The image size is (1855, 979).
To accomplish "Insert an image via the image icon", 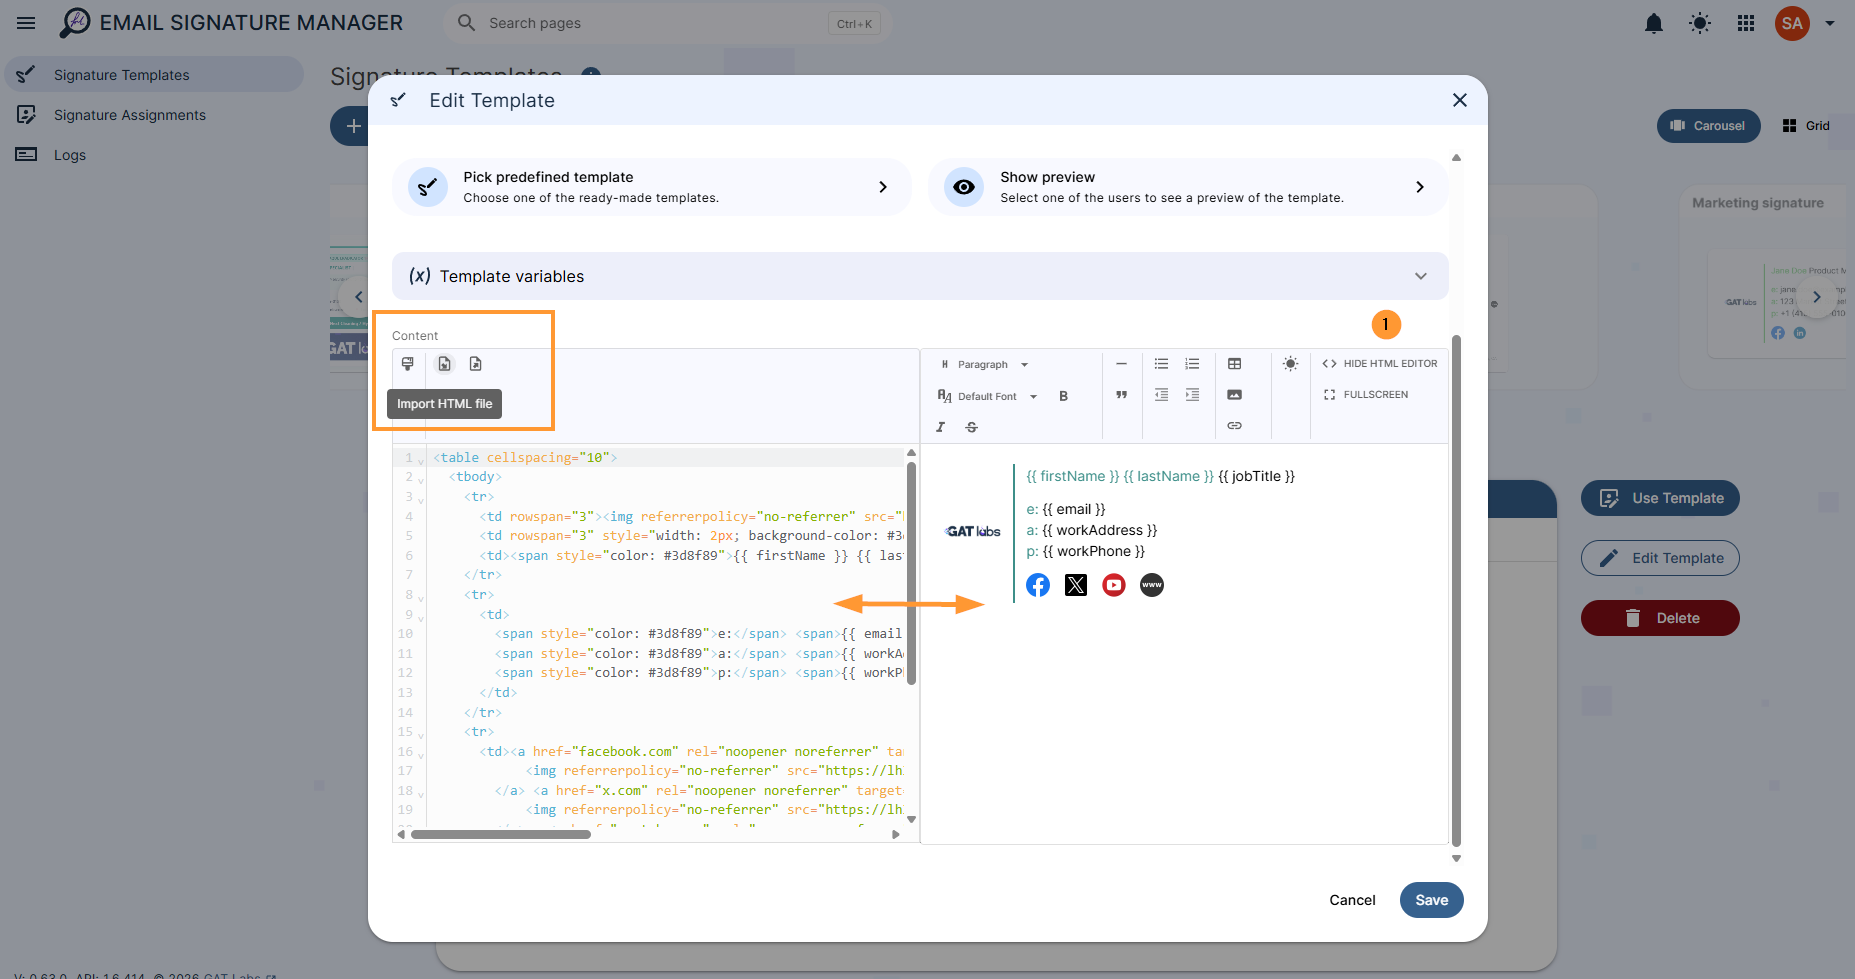I will coord(1235,395).
